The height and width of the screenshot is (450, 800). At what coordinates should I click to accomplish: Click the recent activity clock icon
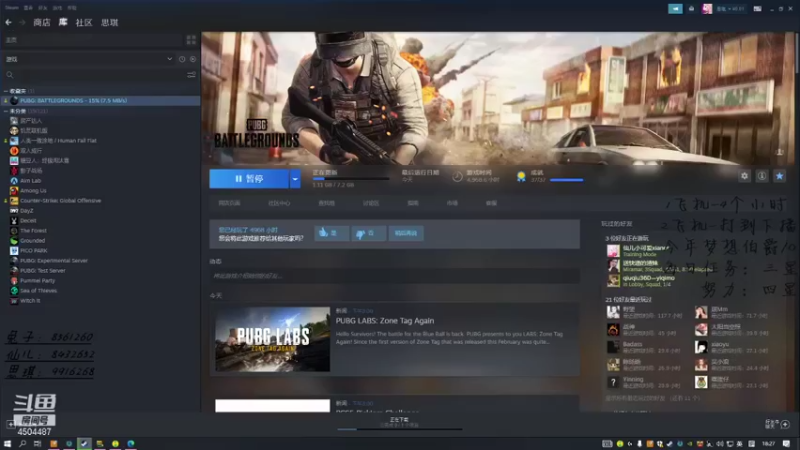pyautogui.click(x=182, y=59)
